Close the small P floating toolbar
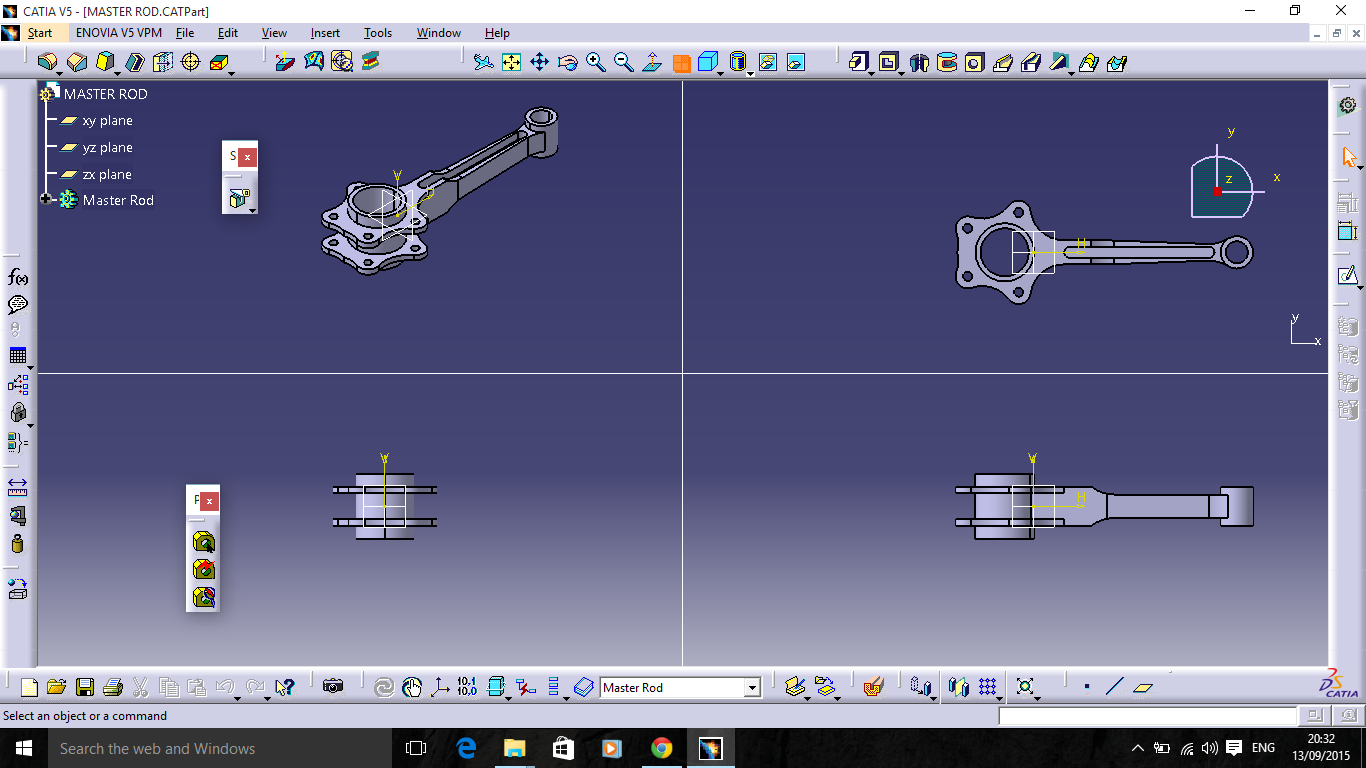The width and height of the screenshot is (1366, 768). coord(209,501)
